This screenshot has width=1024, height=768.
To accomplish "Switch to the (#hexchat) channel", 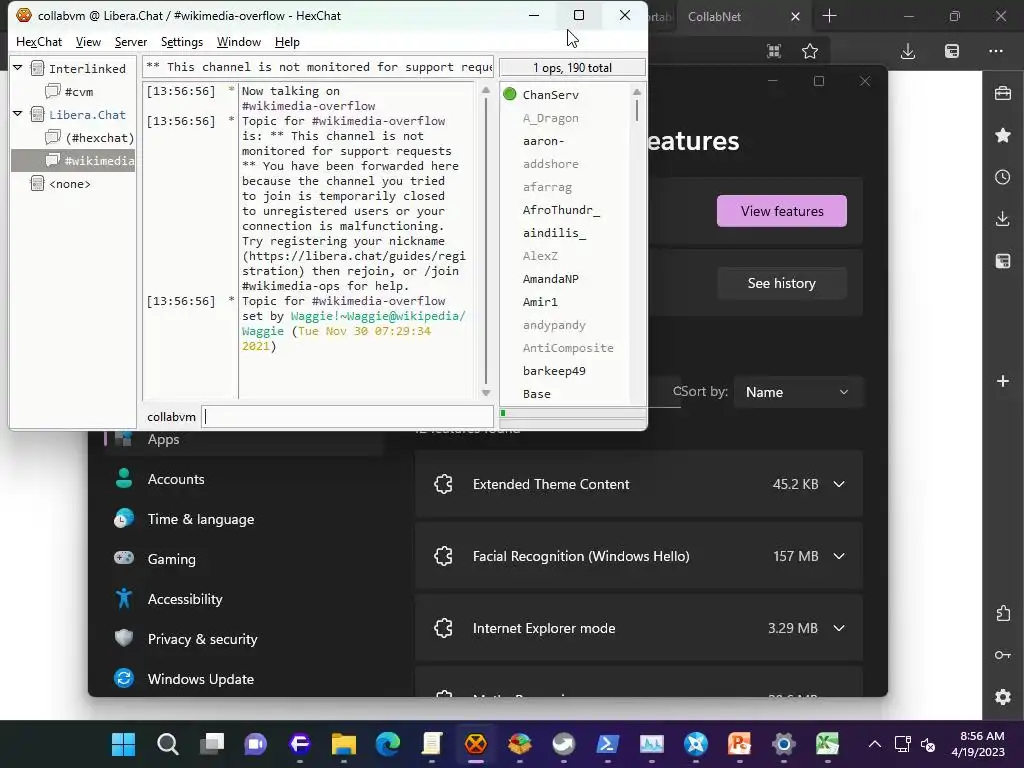I will (x=99, y=138).
